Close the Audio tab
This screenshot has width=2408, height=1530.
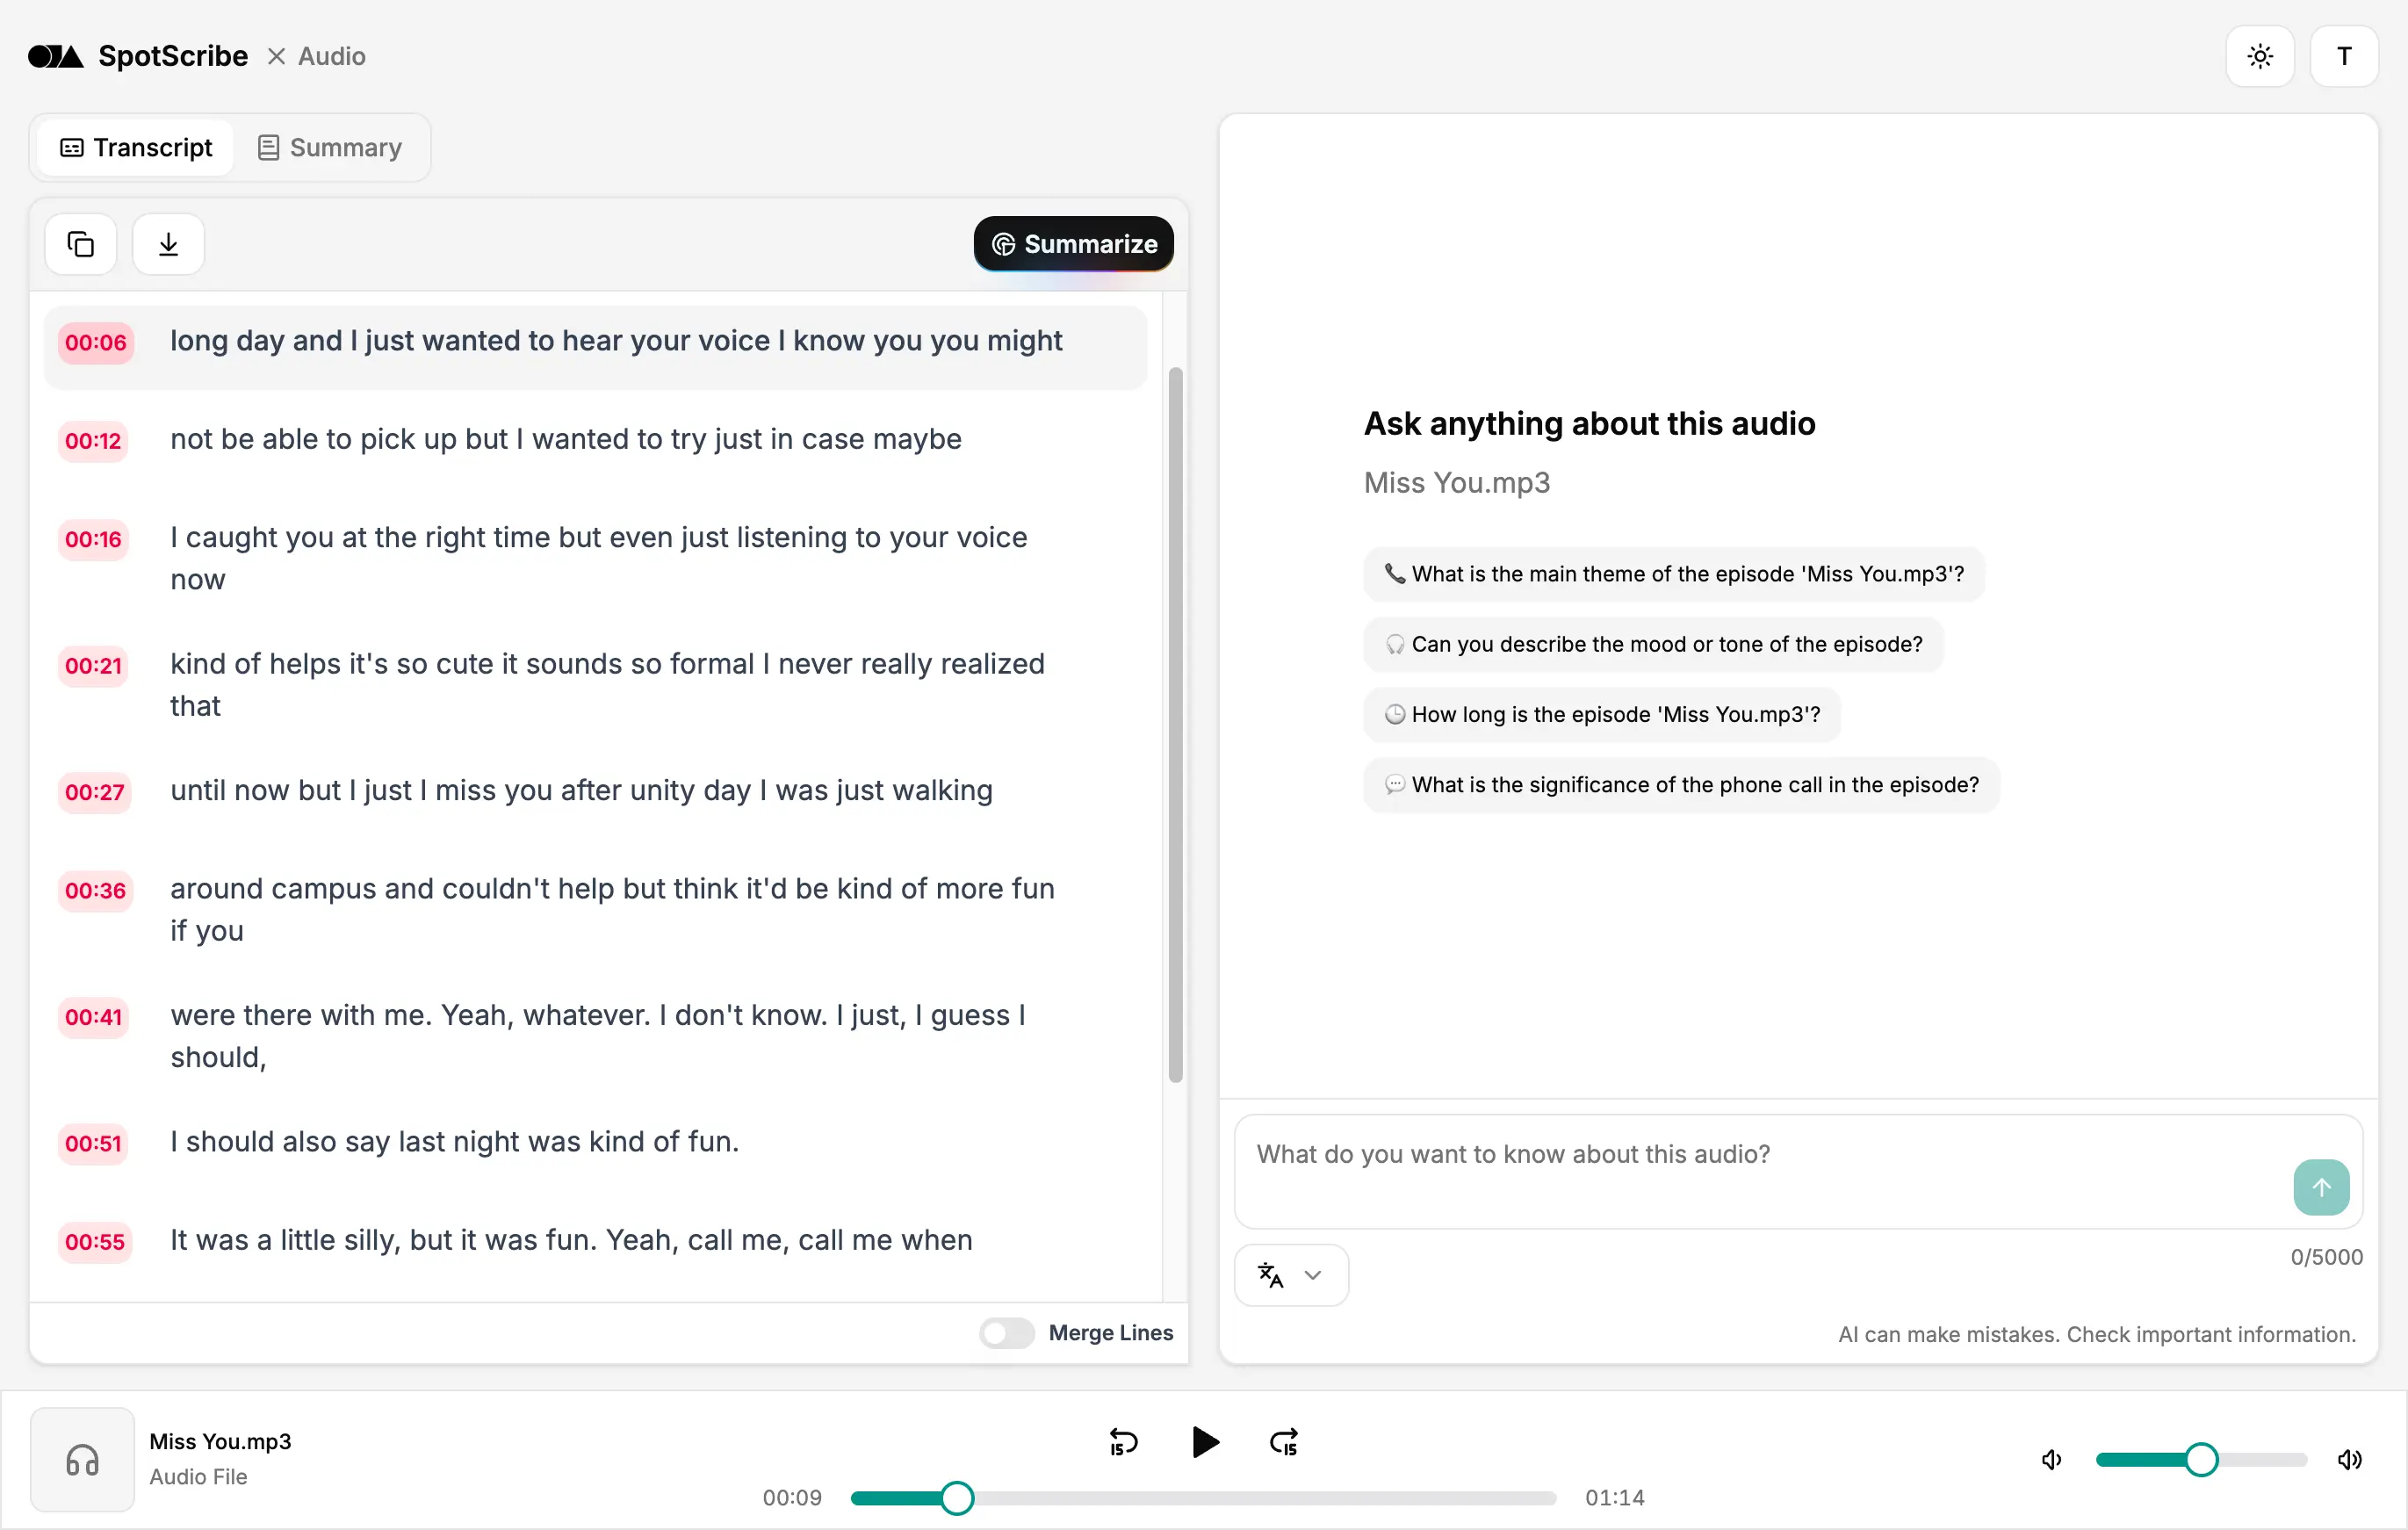click(x=277, y=56)
